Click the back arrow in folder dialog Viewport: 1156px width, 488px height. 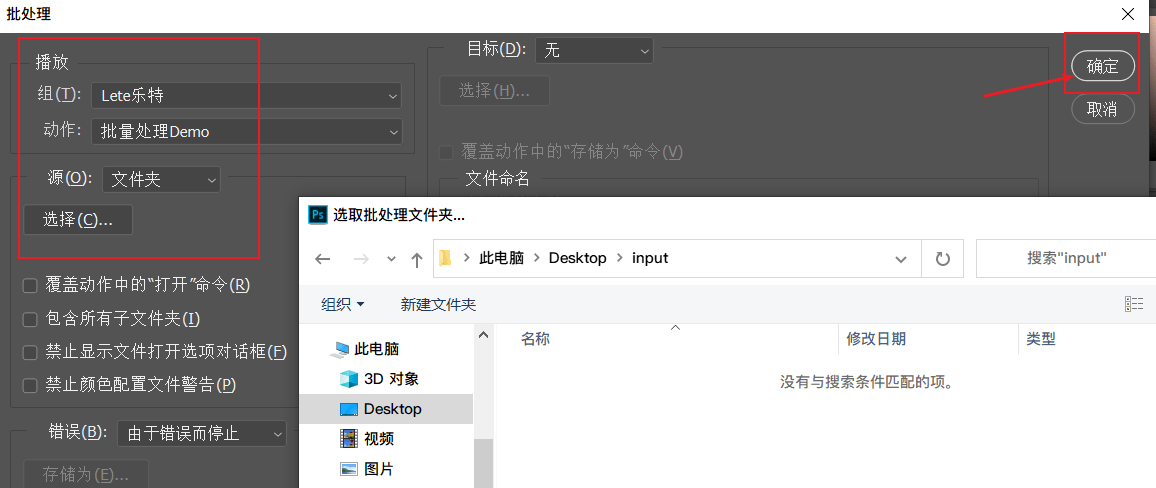click(322, 259)
